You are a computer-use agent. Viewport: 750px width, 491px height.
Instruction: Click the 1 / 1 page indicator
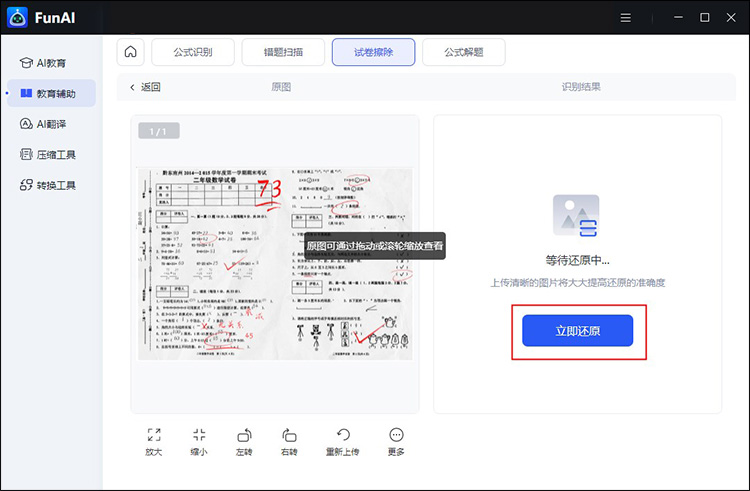[159, 131]
